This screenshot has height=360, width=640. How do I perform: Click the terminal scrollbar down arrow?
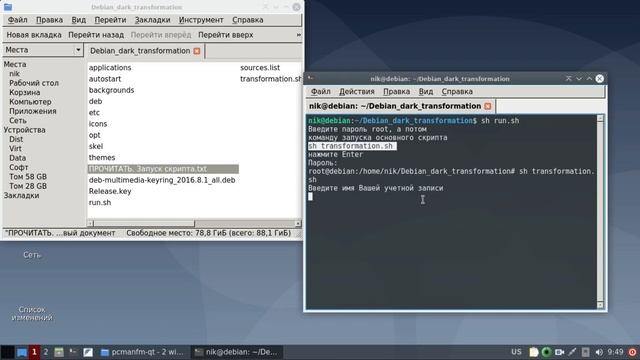[x=600, y=305]
